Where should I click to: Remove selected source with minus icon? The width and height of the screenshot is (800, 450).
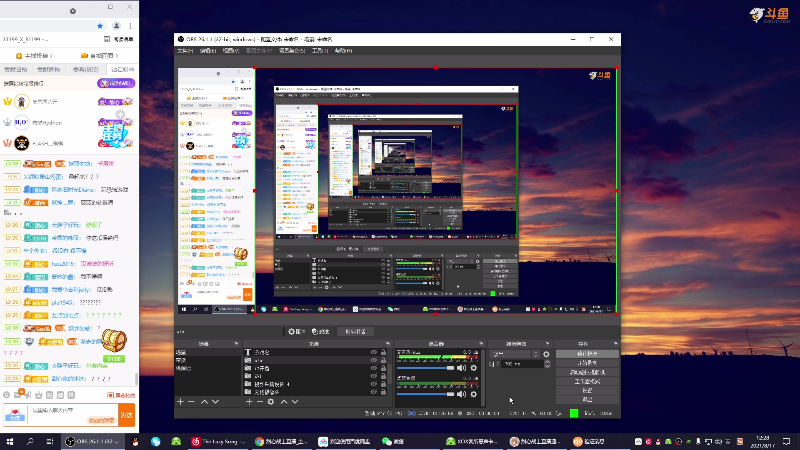pos(260,402)
